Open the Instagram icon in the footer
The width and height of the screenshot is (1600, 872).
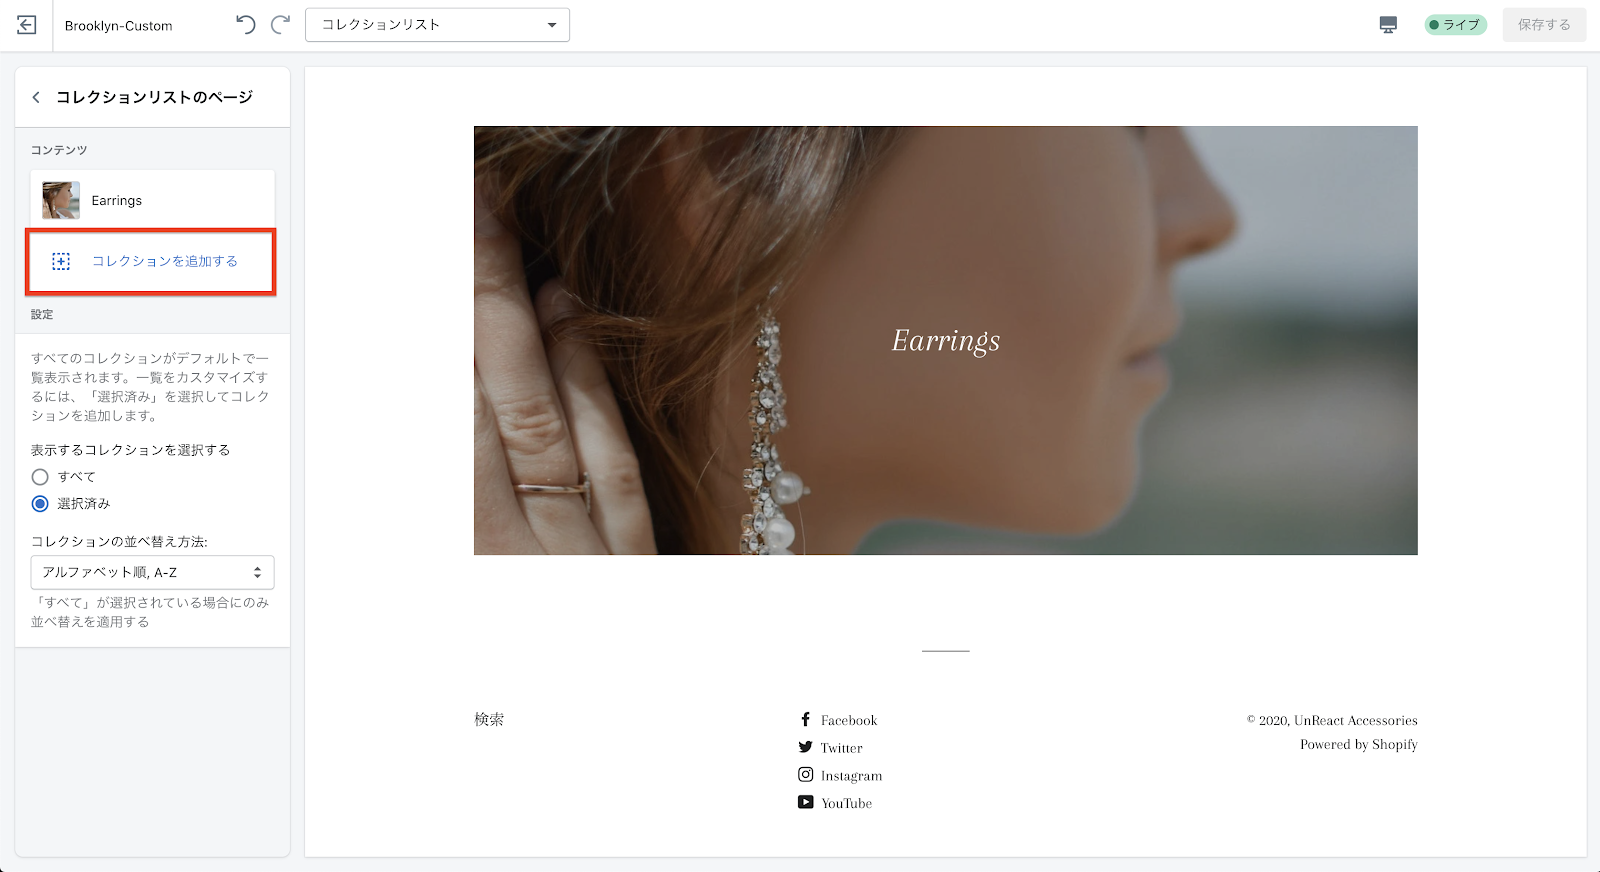[x=805, y=775]
